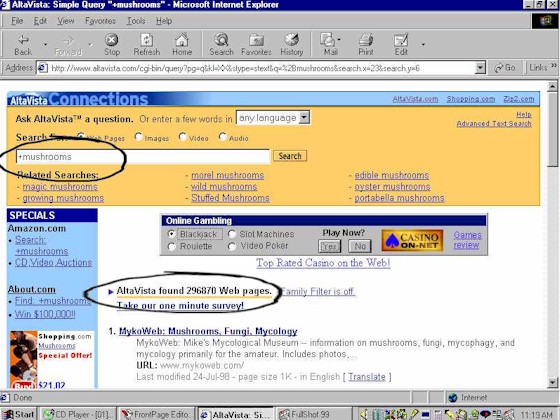Viewport: 560px width, 420px height.
Task: Go to the Home page icon
Action: [182, 39]
